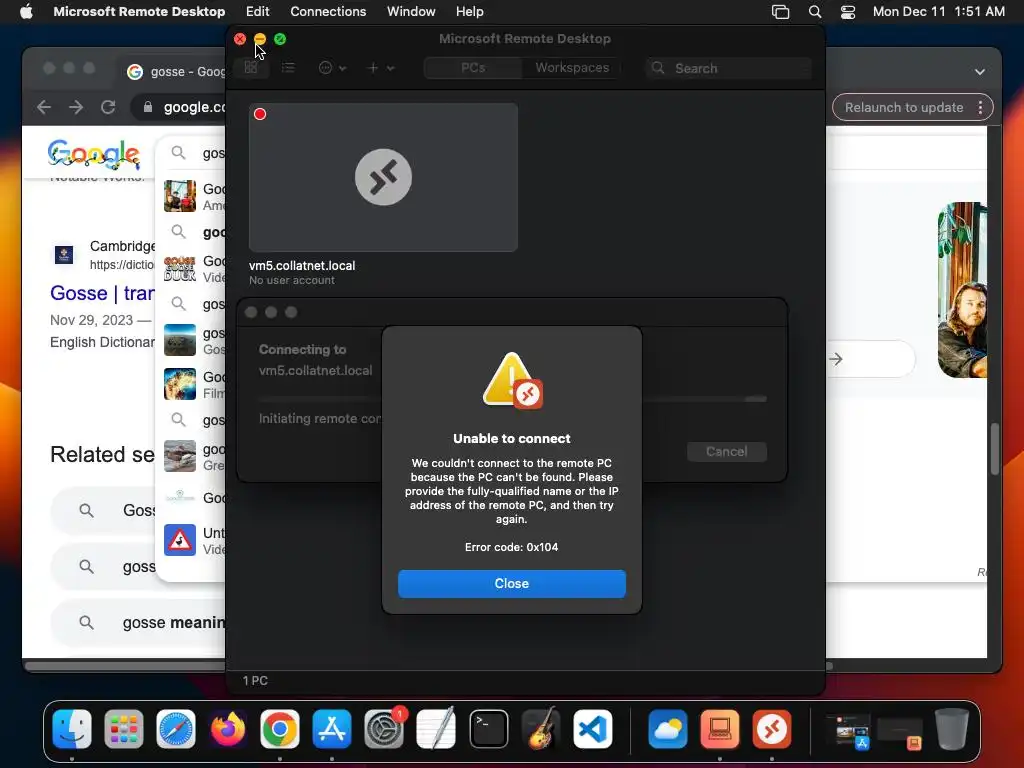Image resolution: width=1024 pixels, height=768 pixels.
Task: Open the Help menu
Action: [469, 11]
